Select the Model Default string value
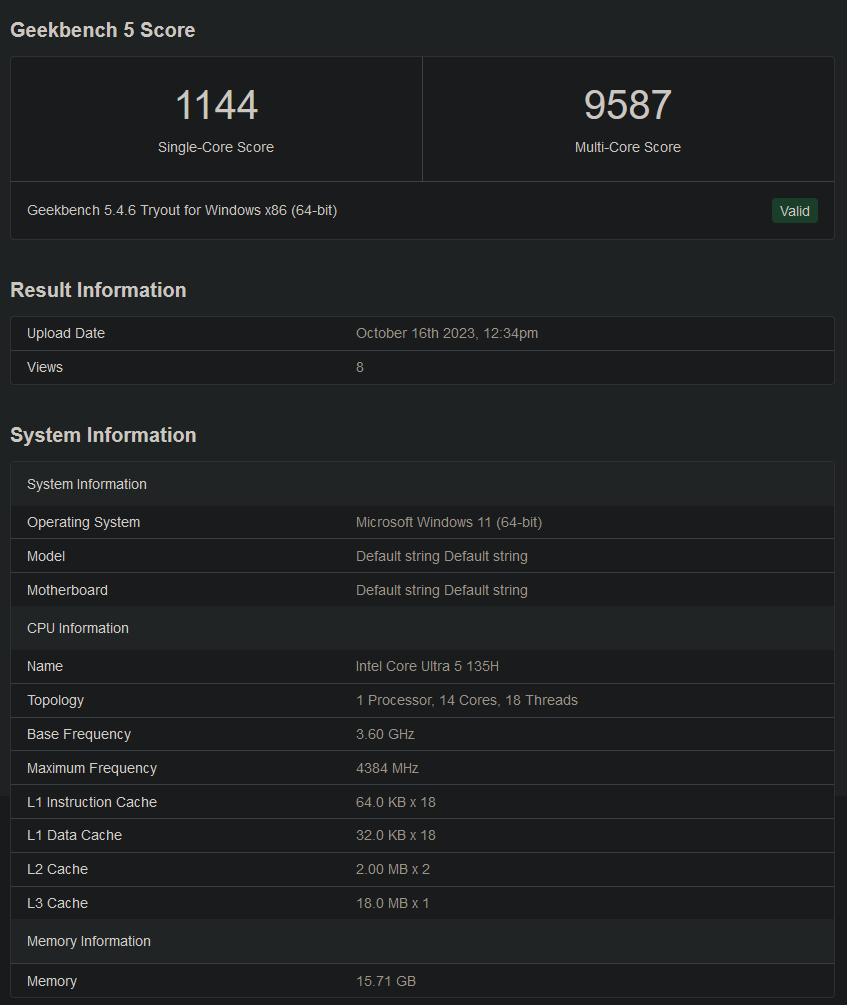Viewport: 847px width, 1005px height. (x=442, y=556)
